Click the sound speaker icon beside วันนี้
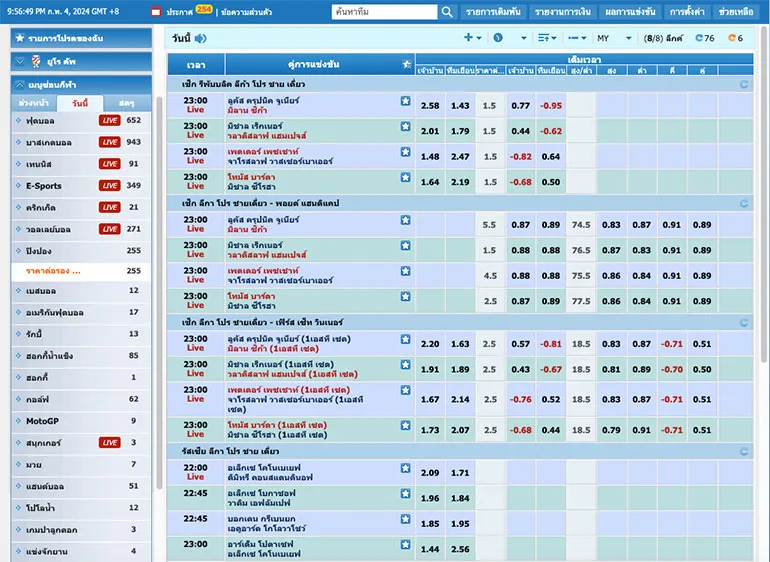770x562 pixels. click(200, 38)
